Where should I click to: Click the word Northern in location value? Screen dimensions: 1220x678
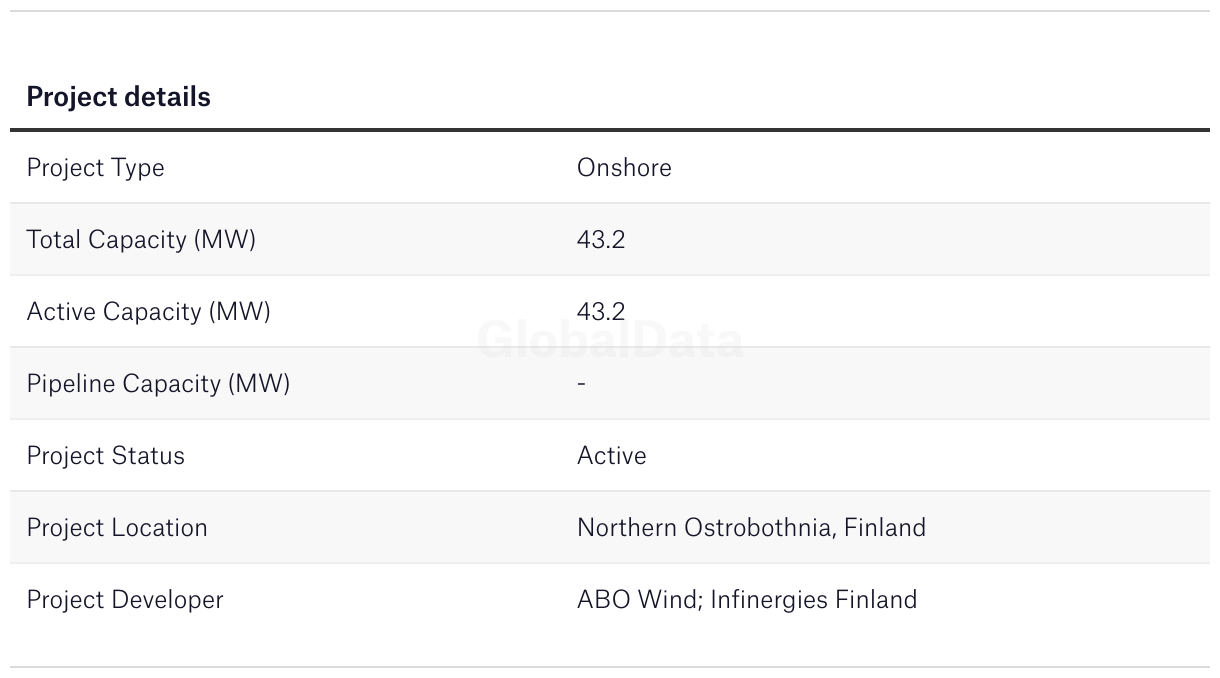click(627, 528)
